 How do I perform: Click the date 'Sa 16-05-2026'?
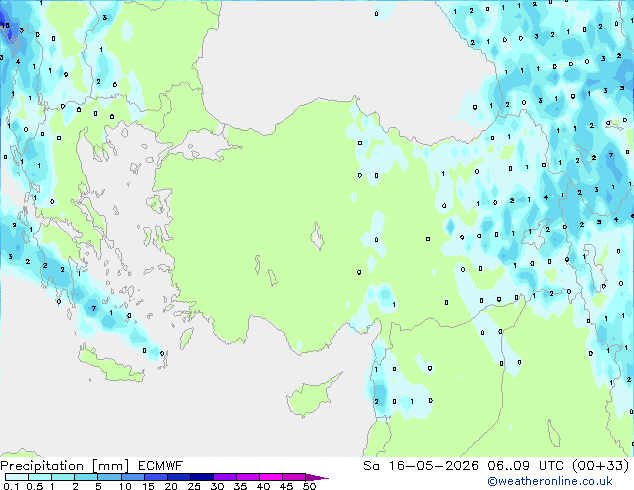[421, 466]
